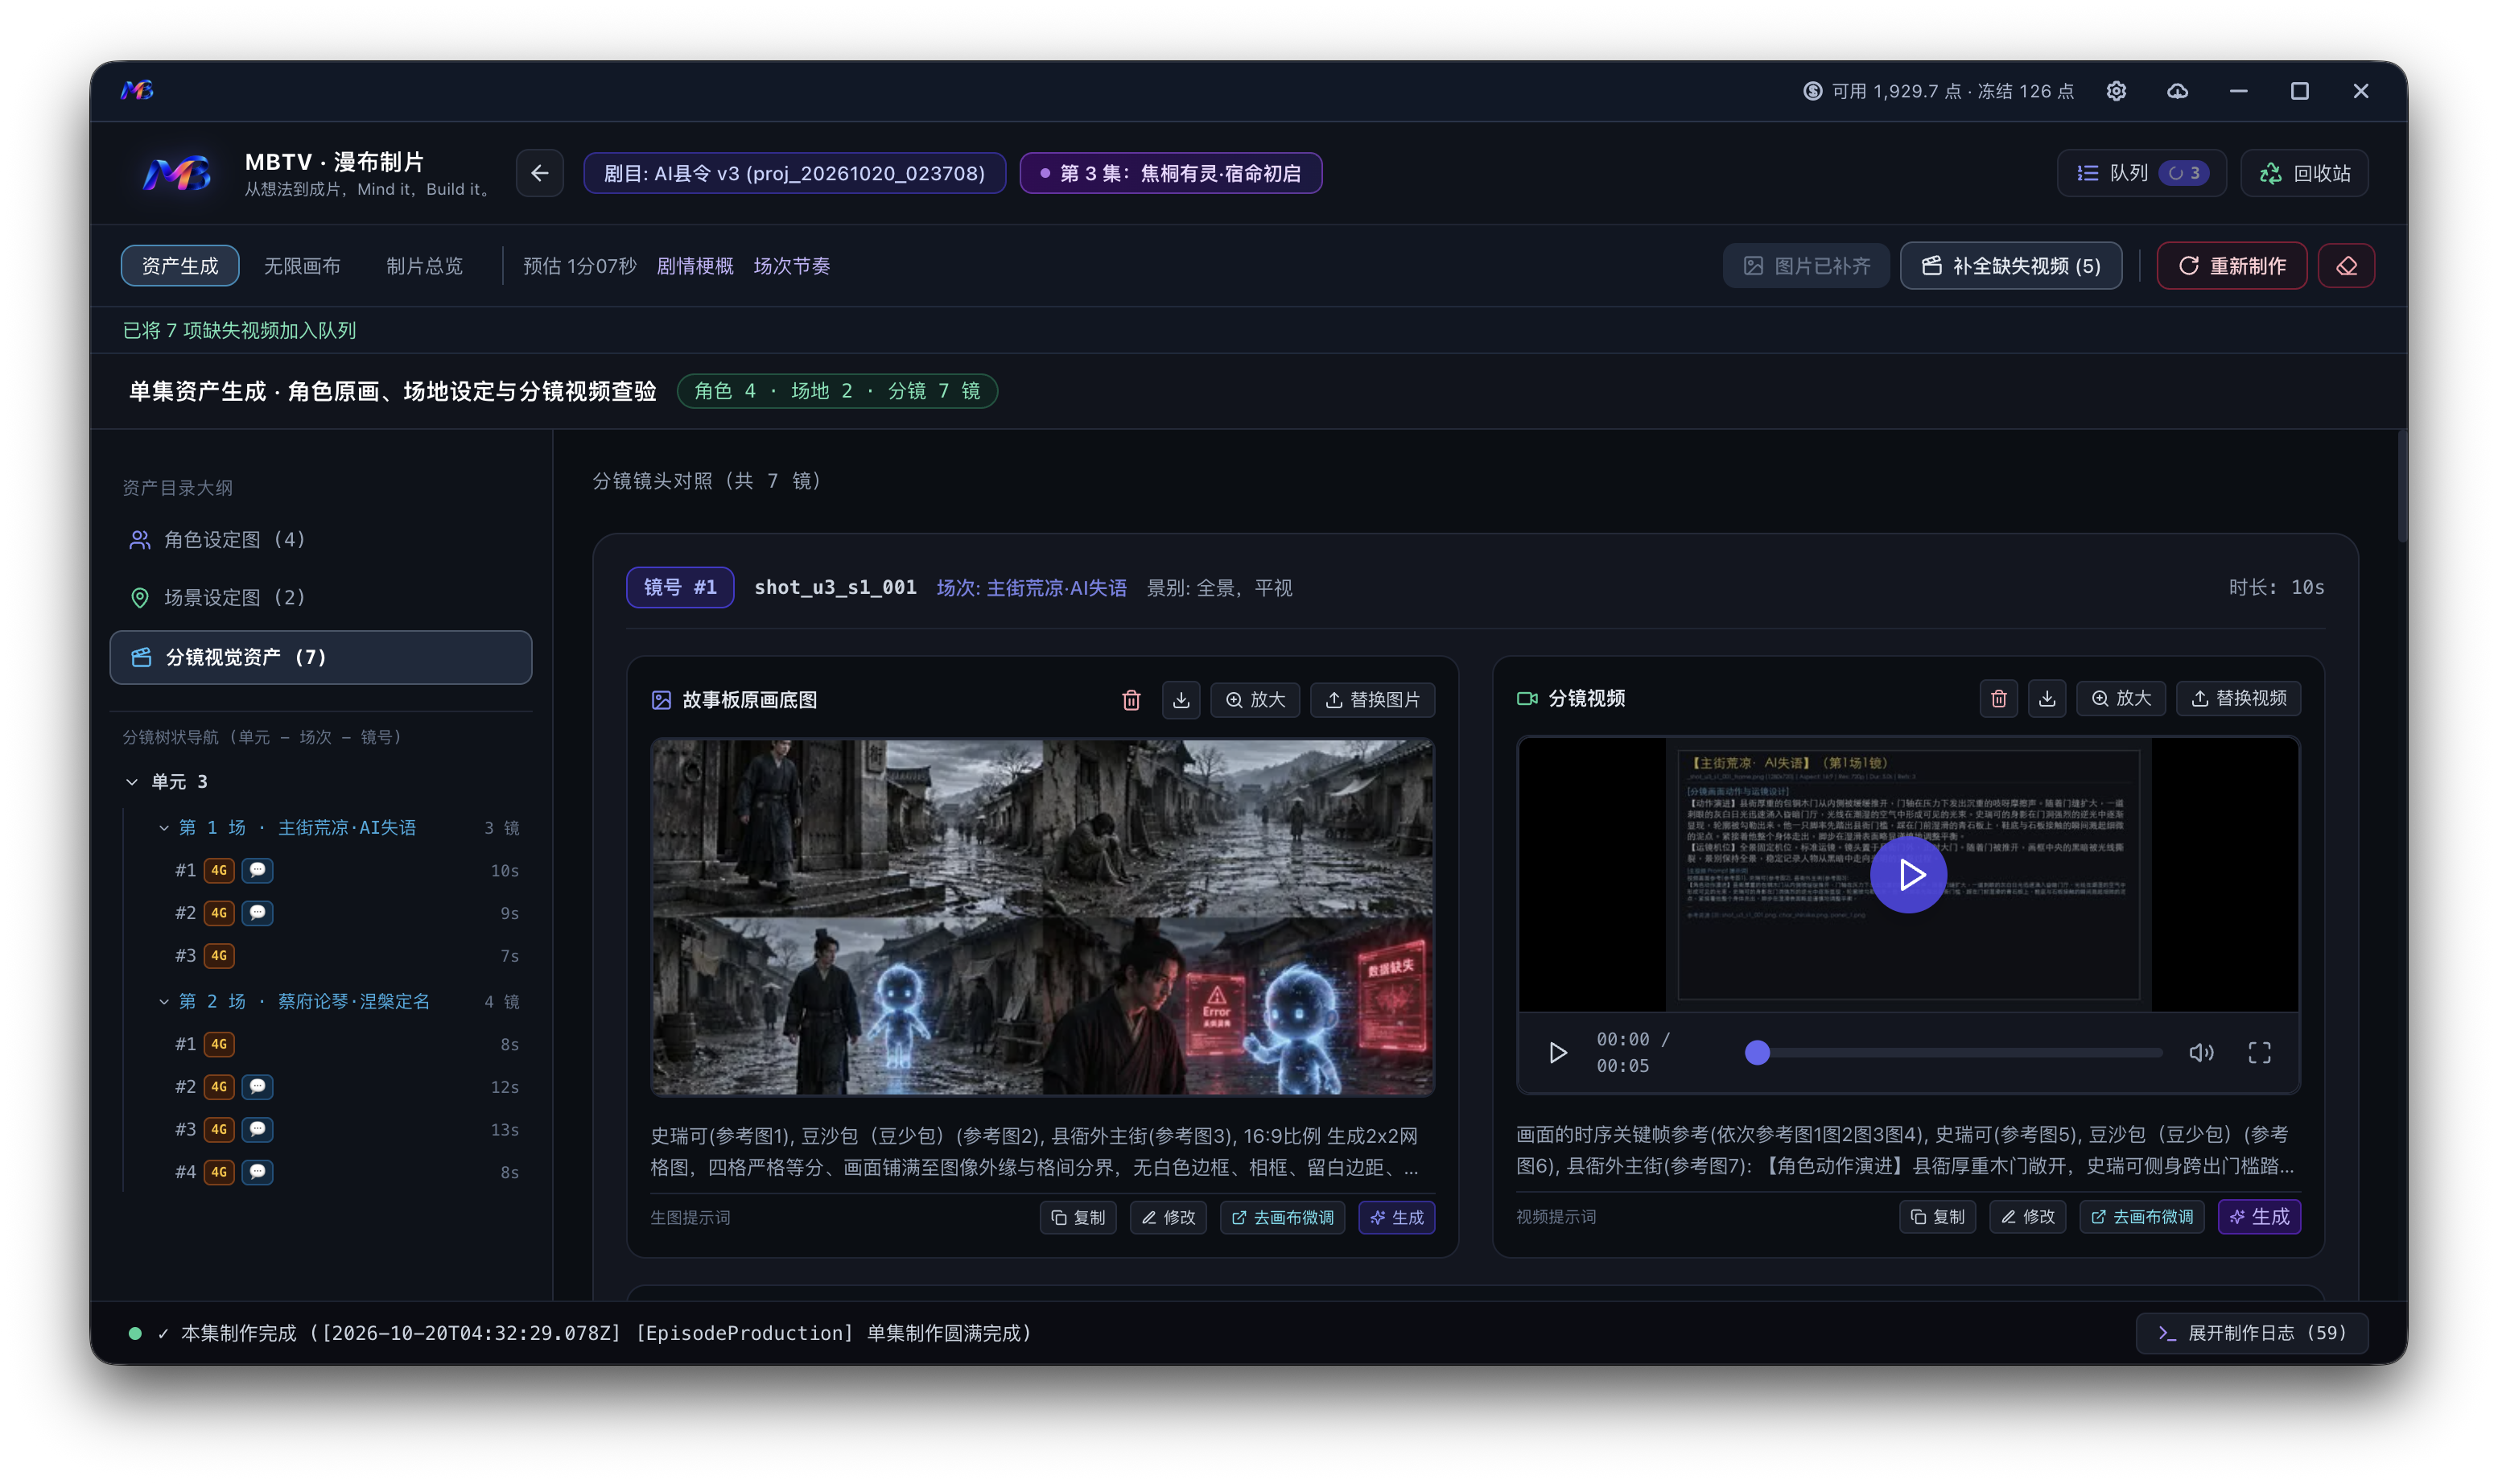
Task: Expand the production log 展开制作日志
Action: pos(2251,1333)
